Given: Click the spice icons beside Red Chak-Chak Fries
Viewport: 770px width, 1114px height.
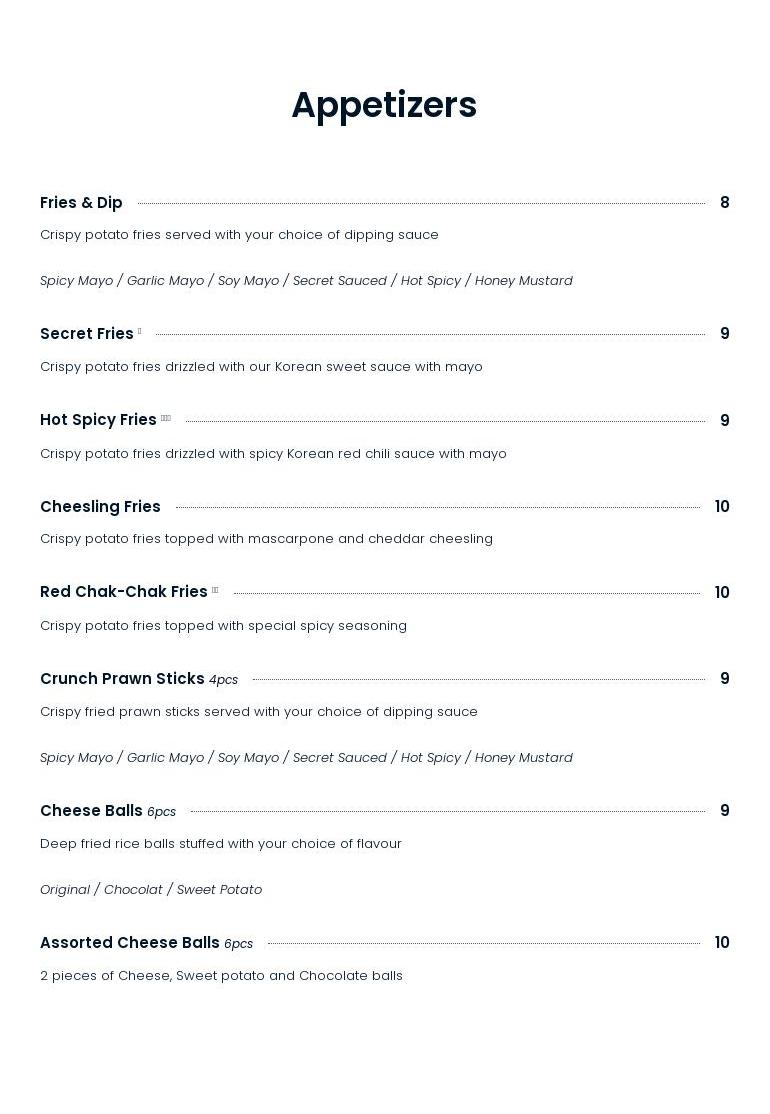Looking at the screenshot, I should pos(215,590).
